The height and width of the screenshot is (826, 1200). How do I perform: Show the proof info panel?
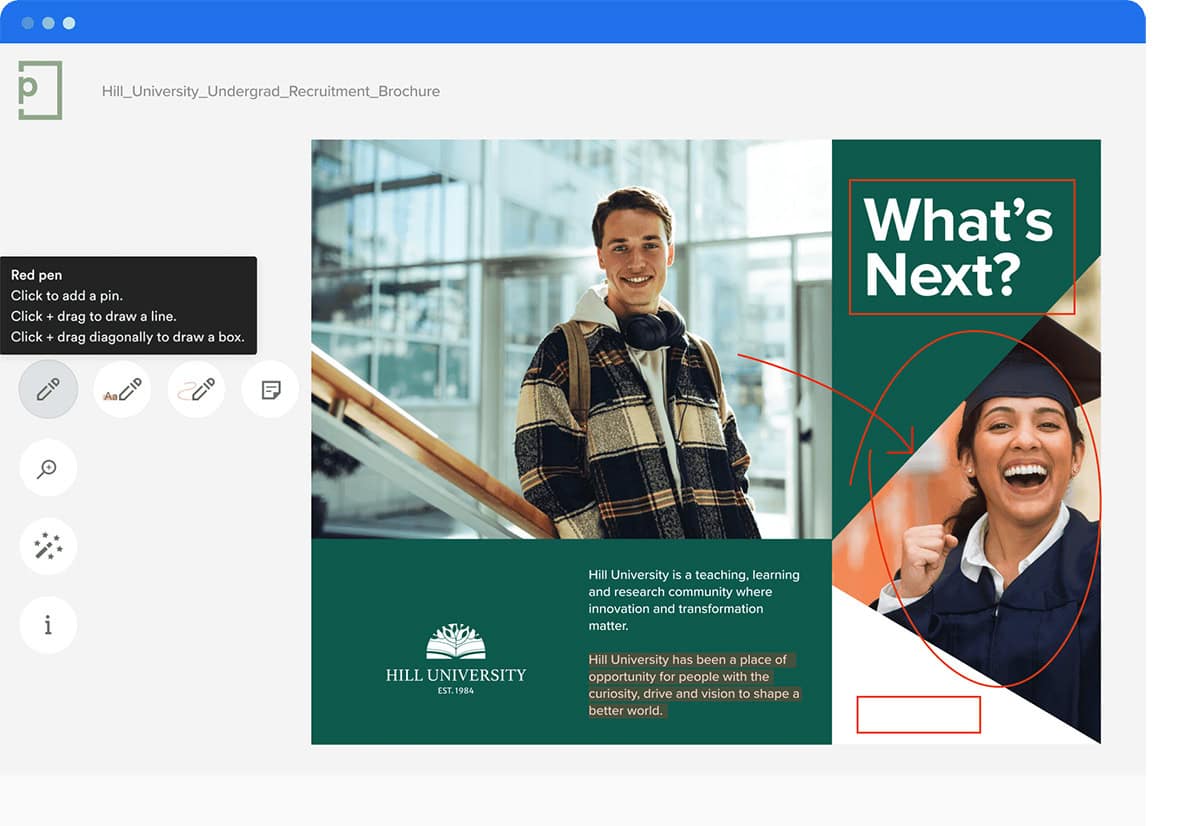click(48, 625)
